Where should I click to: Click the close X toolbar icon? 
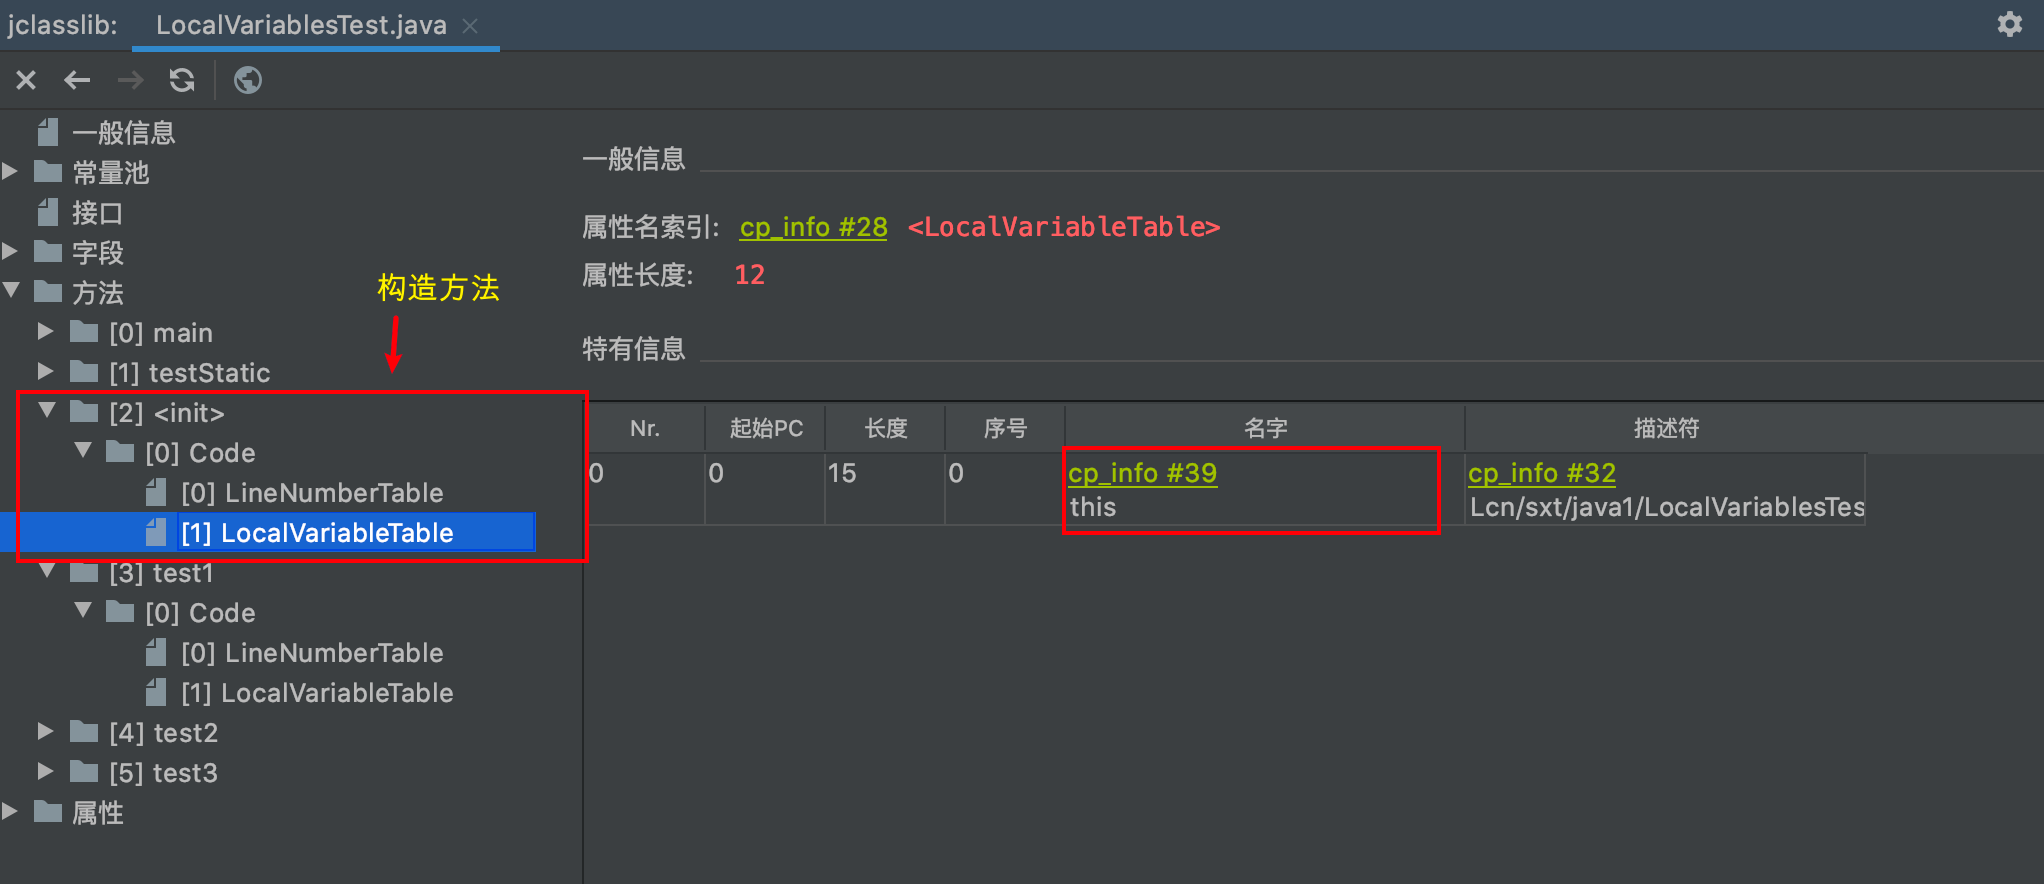[26, 80]
